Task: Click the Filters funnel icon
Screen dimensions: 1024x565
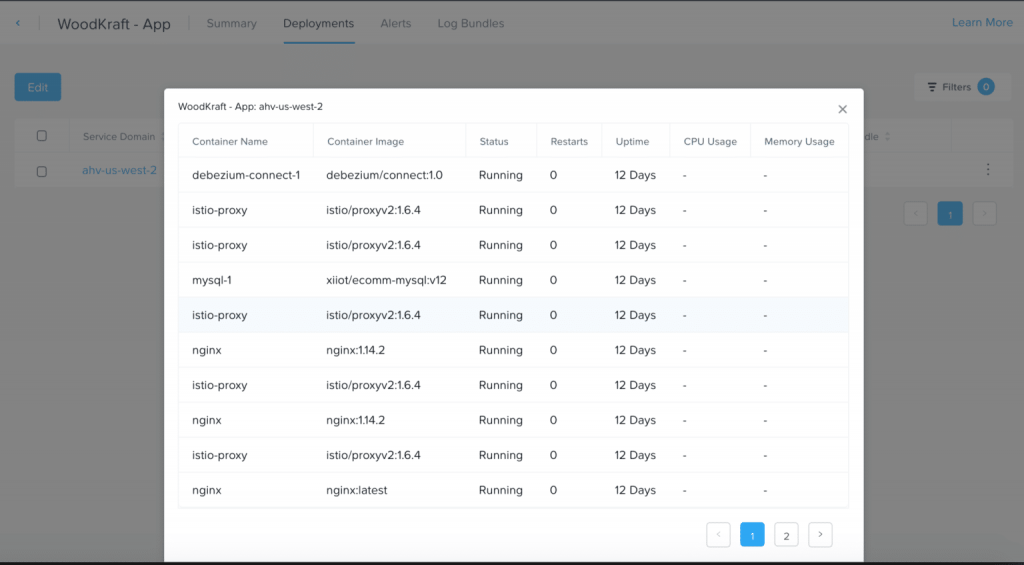Action: [932, 87]
